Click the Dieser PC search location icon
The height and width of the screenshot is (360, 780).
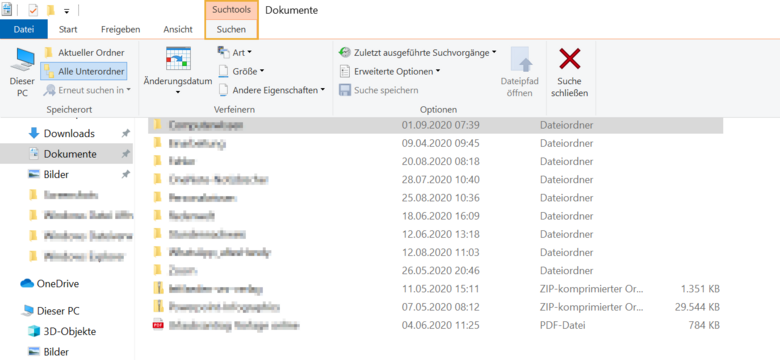[x=22, y=73]
